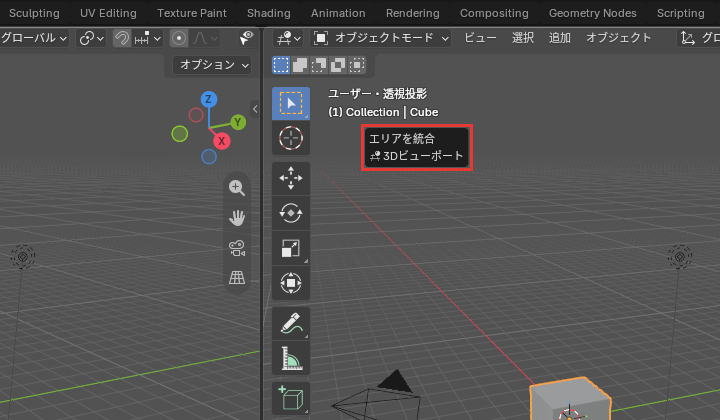Click the dark blue negative Z gizmo circle

[209, 157]
